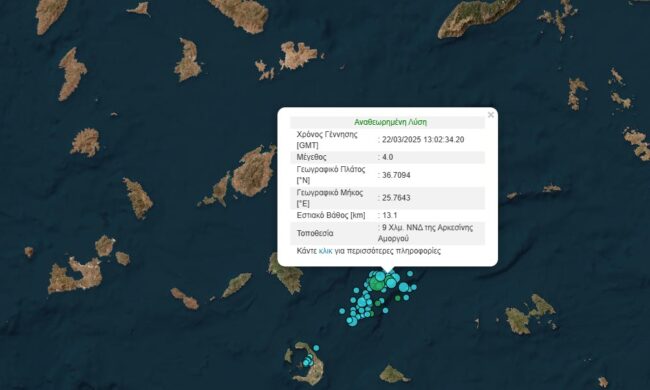
Task: Click Astypalaia island at the map's right
Action: [531, 314]
